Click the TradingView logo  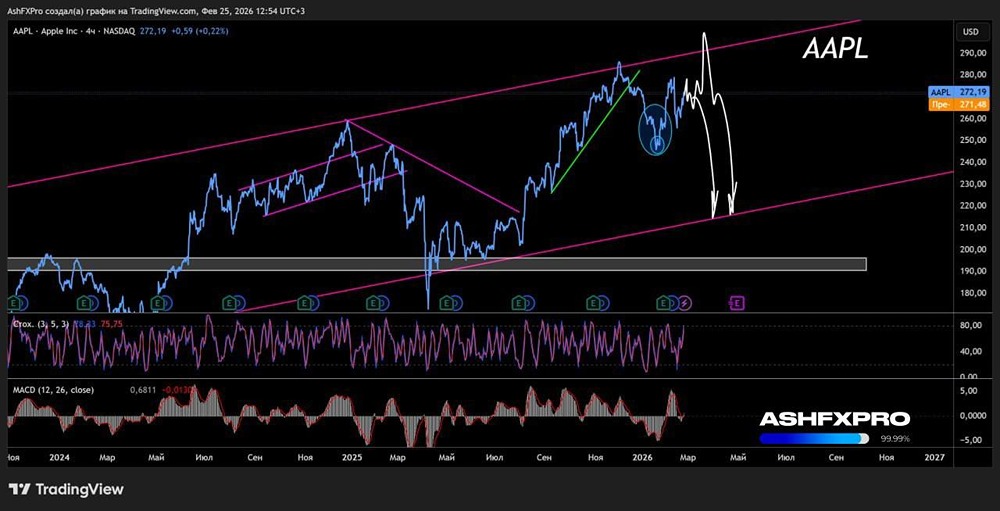point(66,489)
